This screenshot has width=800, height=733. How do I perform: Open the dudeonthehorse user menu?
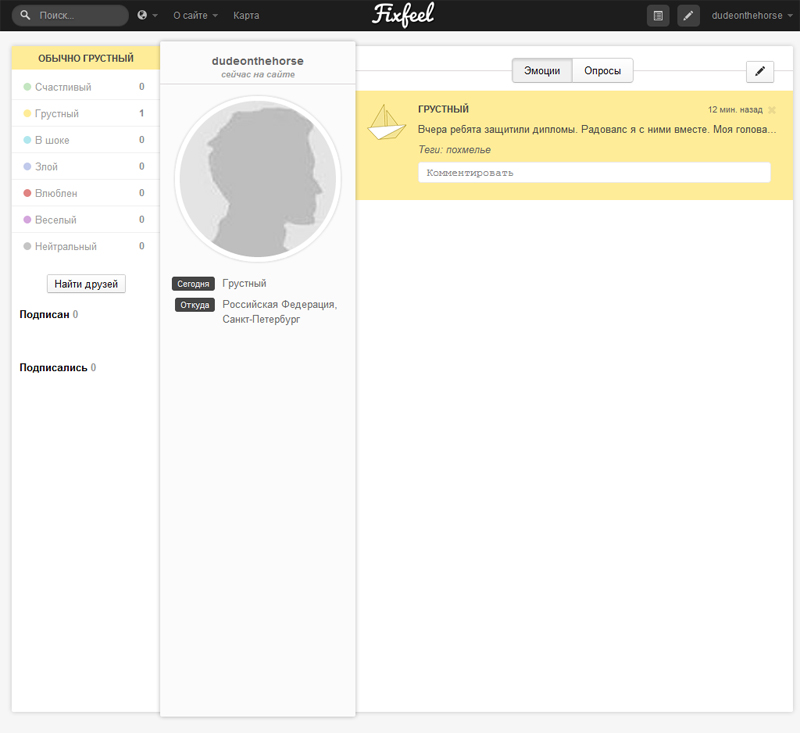coord(752,15)
